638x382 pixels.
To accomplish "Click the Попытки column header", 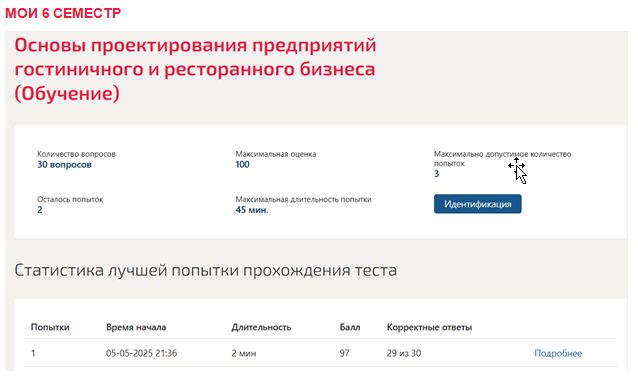I will tap(50, 327).
